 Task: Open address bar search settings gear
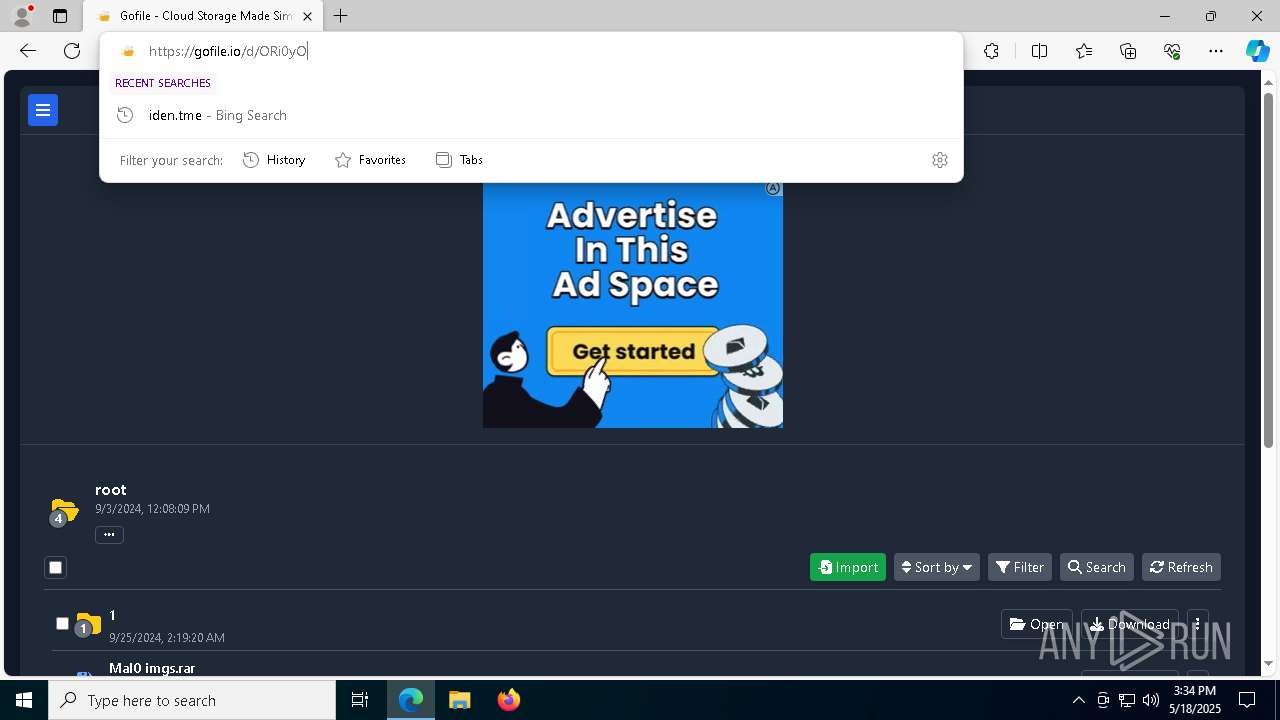coord(940,160)
